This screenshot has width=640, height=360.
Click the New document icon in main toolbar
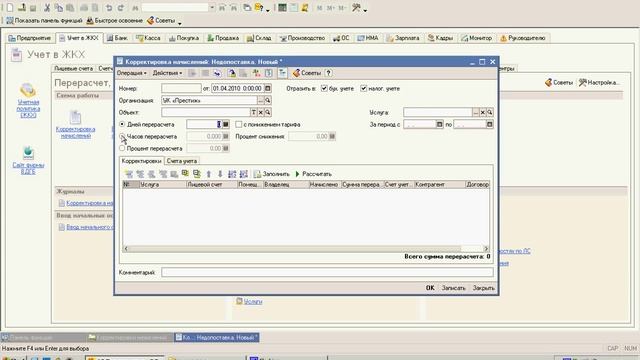tap(10, 8)
